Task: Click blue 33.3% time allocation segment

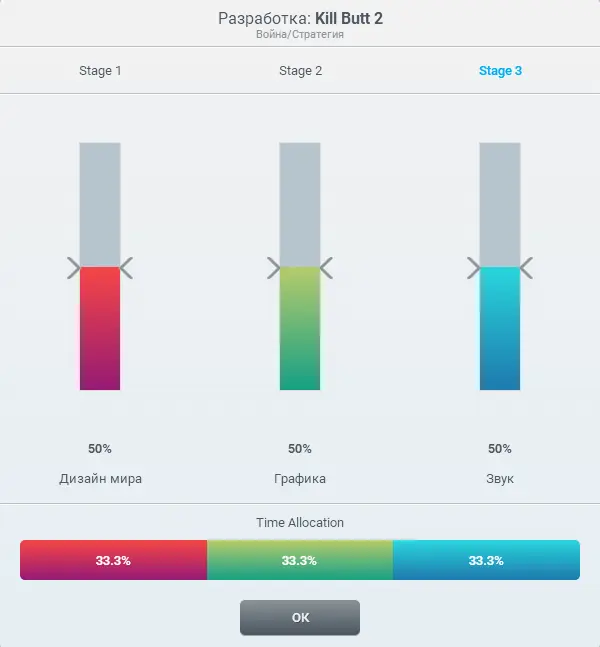Action: 486,560
